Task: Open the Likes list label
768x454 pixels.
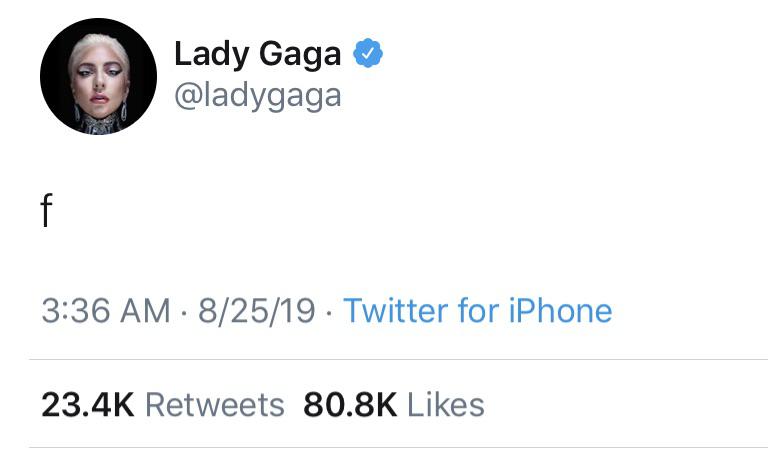Action: (x=445, y=406)
